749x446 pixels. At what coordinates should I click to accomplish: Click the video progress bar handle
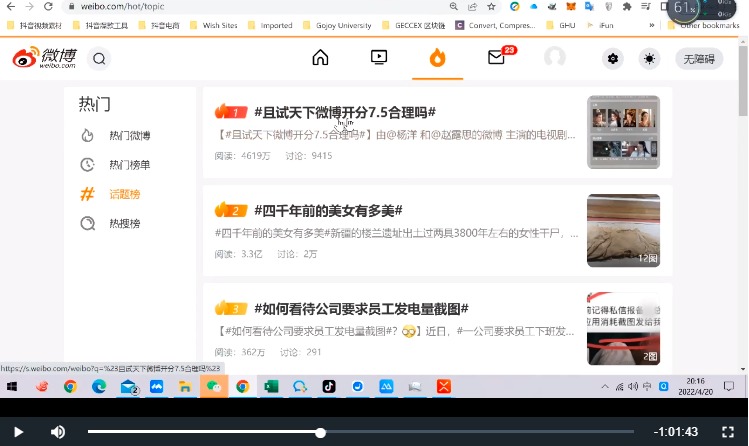coord(320,432)
